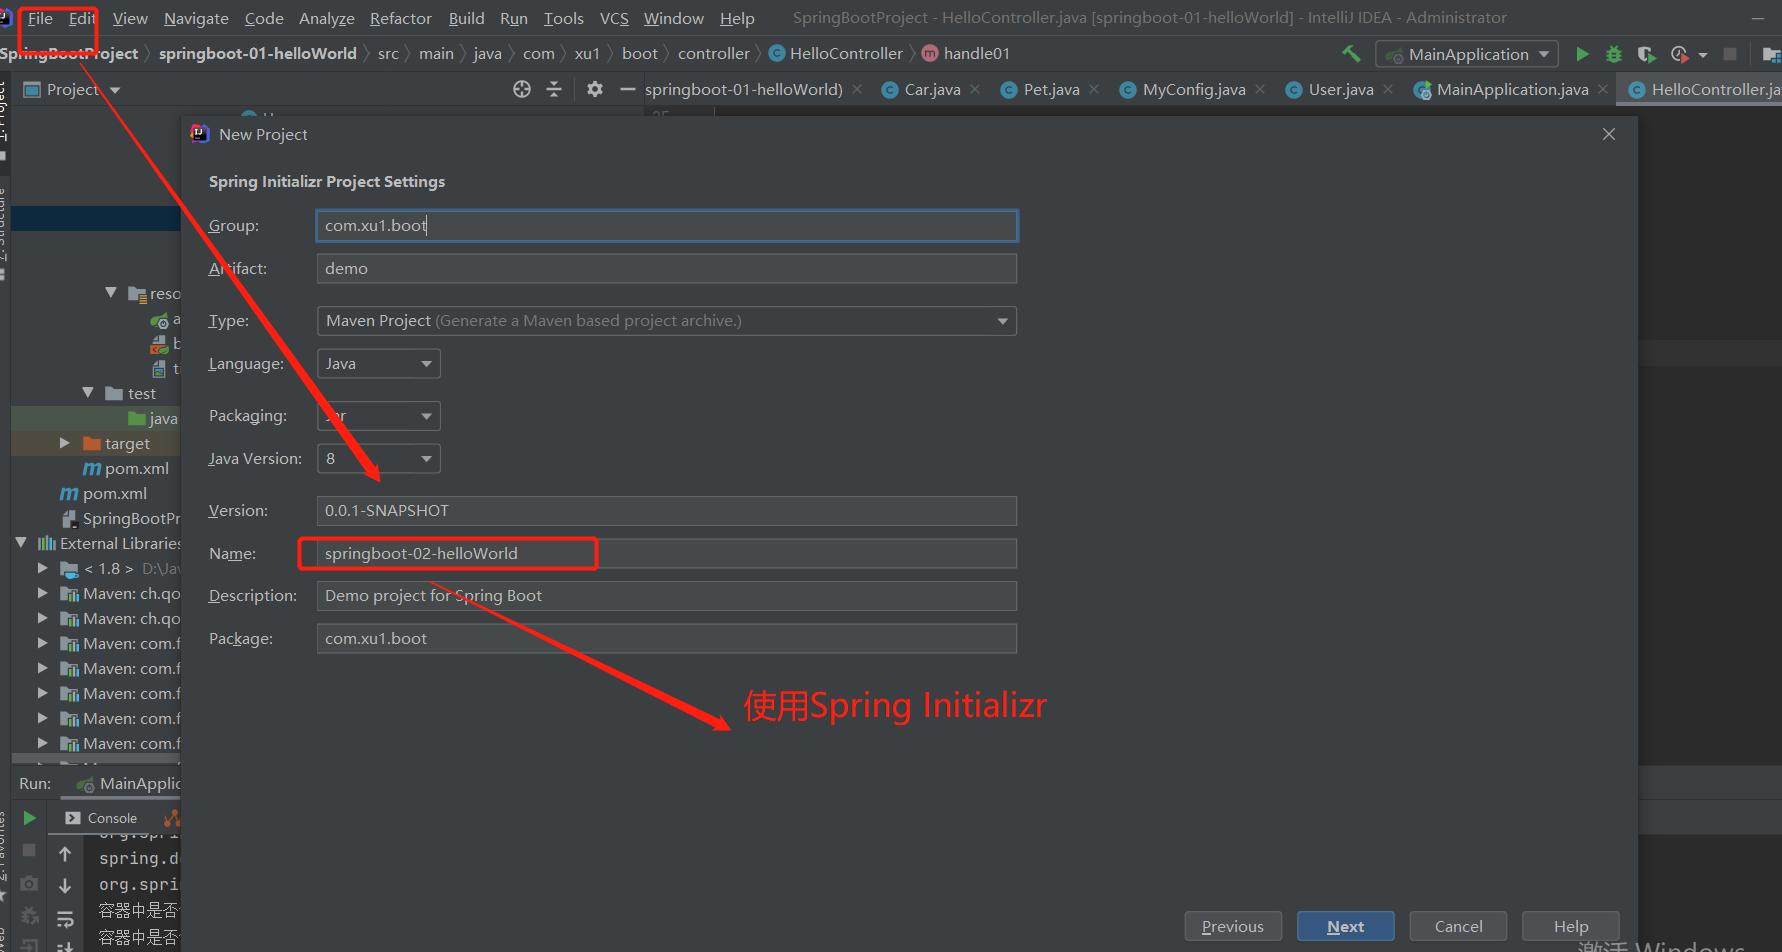Click springboot-01-helloWorld in breadcrumb
The image size is (1782, 952).
coord(257,54)
